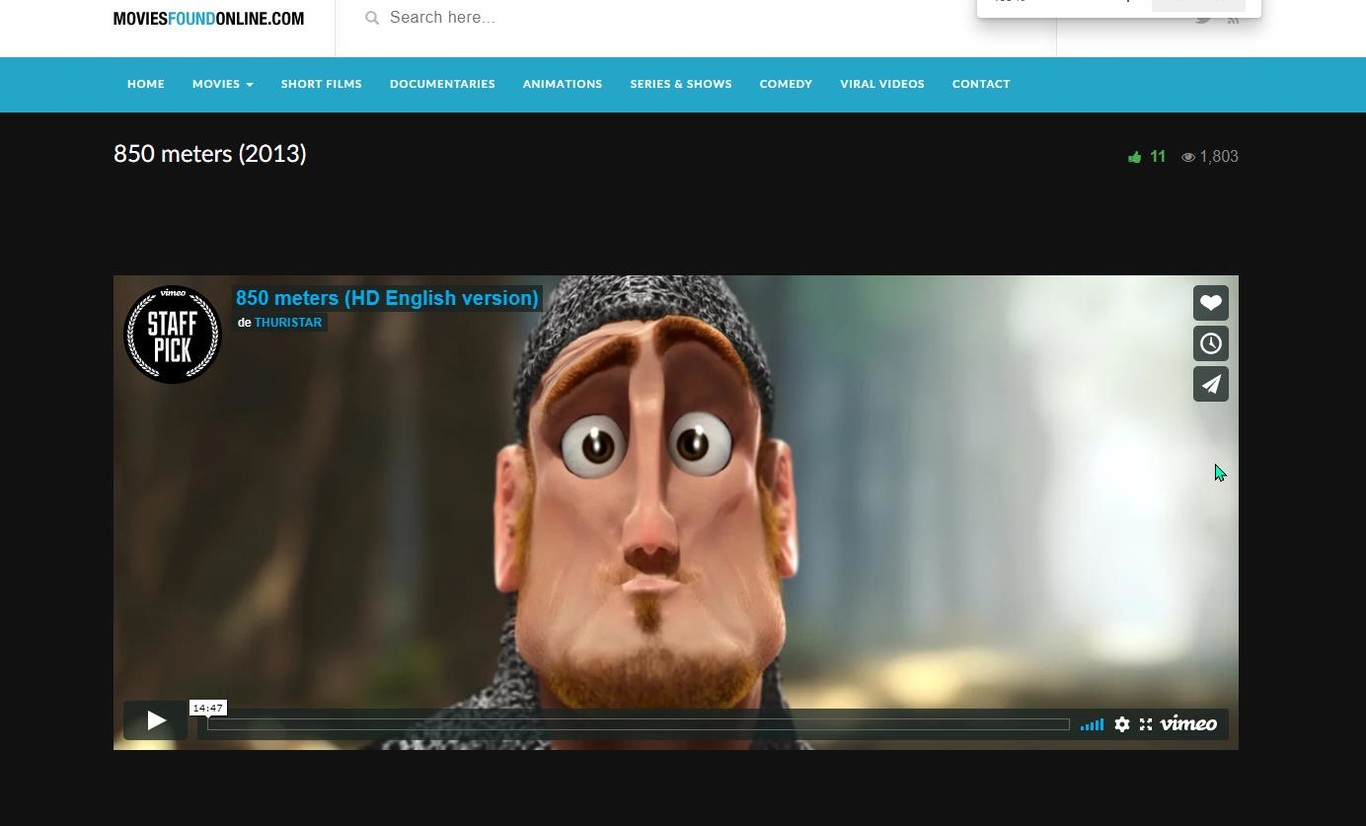
Task: Expand the MOVIES dropdown menu
Action: click(x=222, y=84)
